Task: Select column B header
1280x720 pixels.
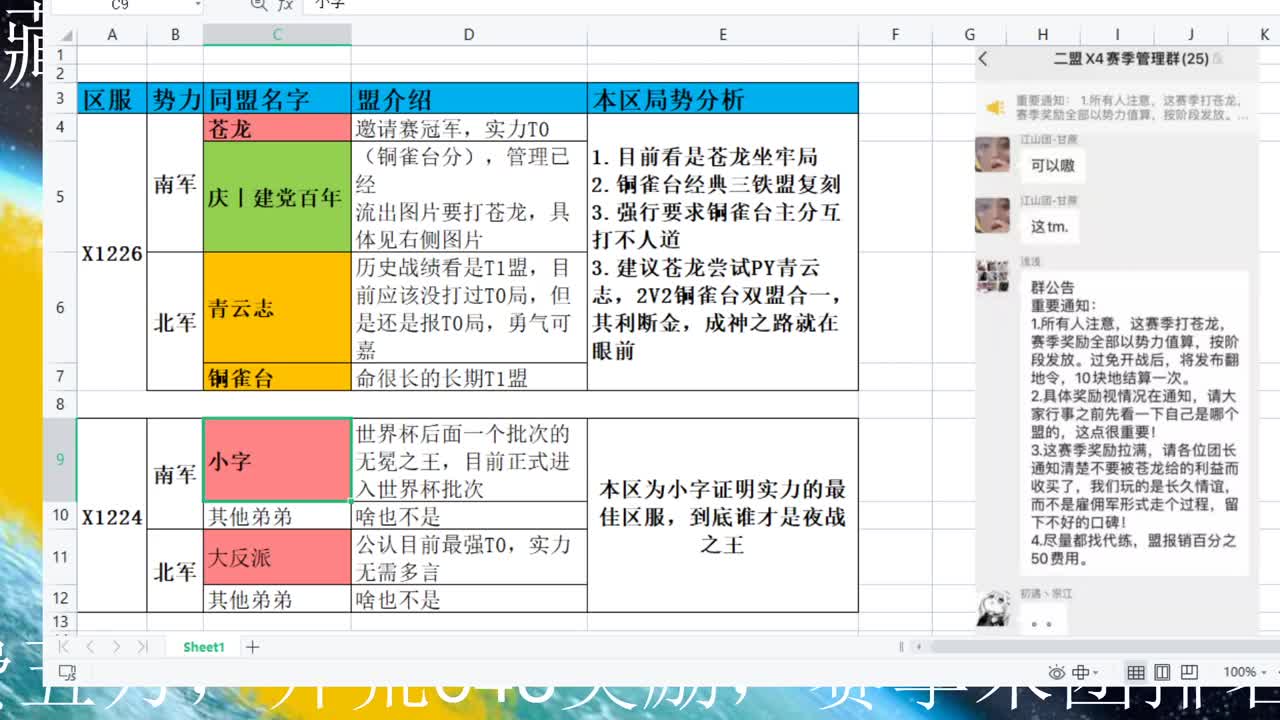Action: click(x=175, y=35)
